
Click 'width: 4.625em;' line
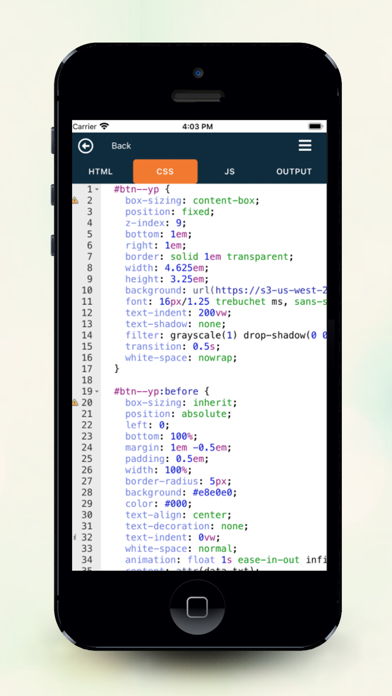click(167, 268)
